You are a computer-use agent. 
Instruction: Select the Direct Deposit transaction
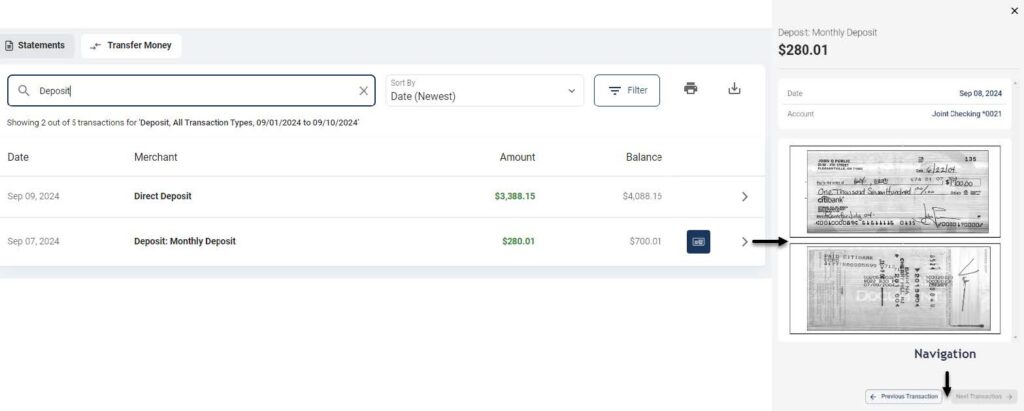pos(382,197)
